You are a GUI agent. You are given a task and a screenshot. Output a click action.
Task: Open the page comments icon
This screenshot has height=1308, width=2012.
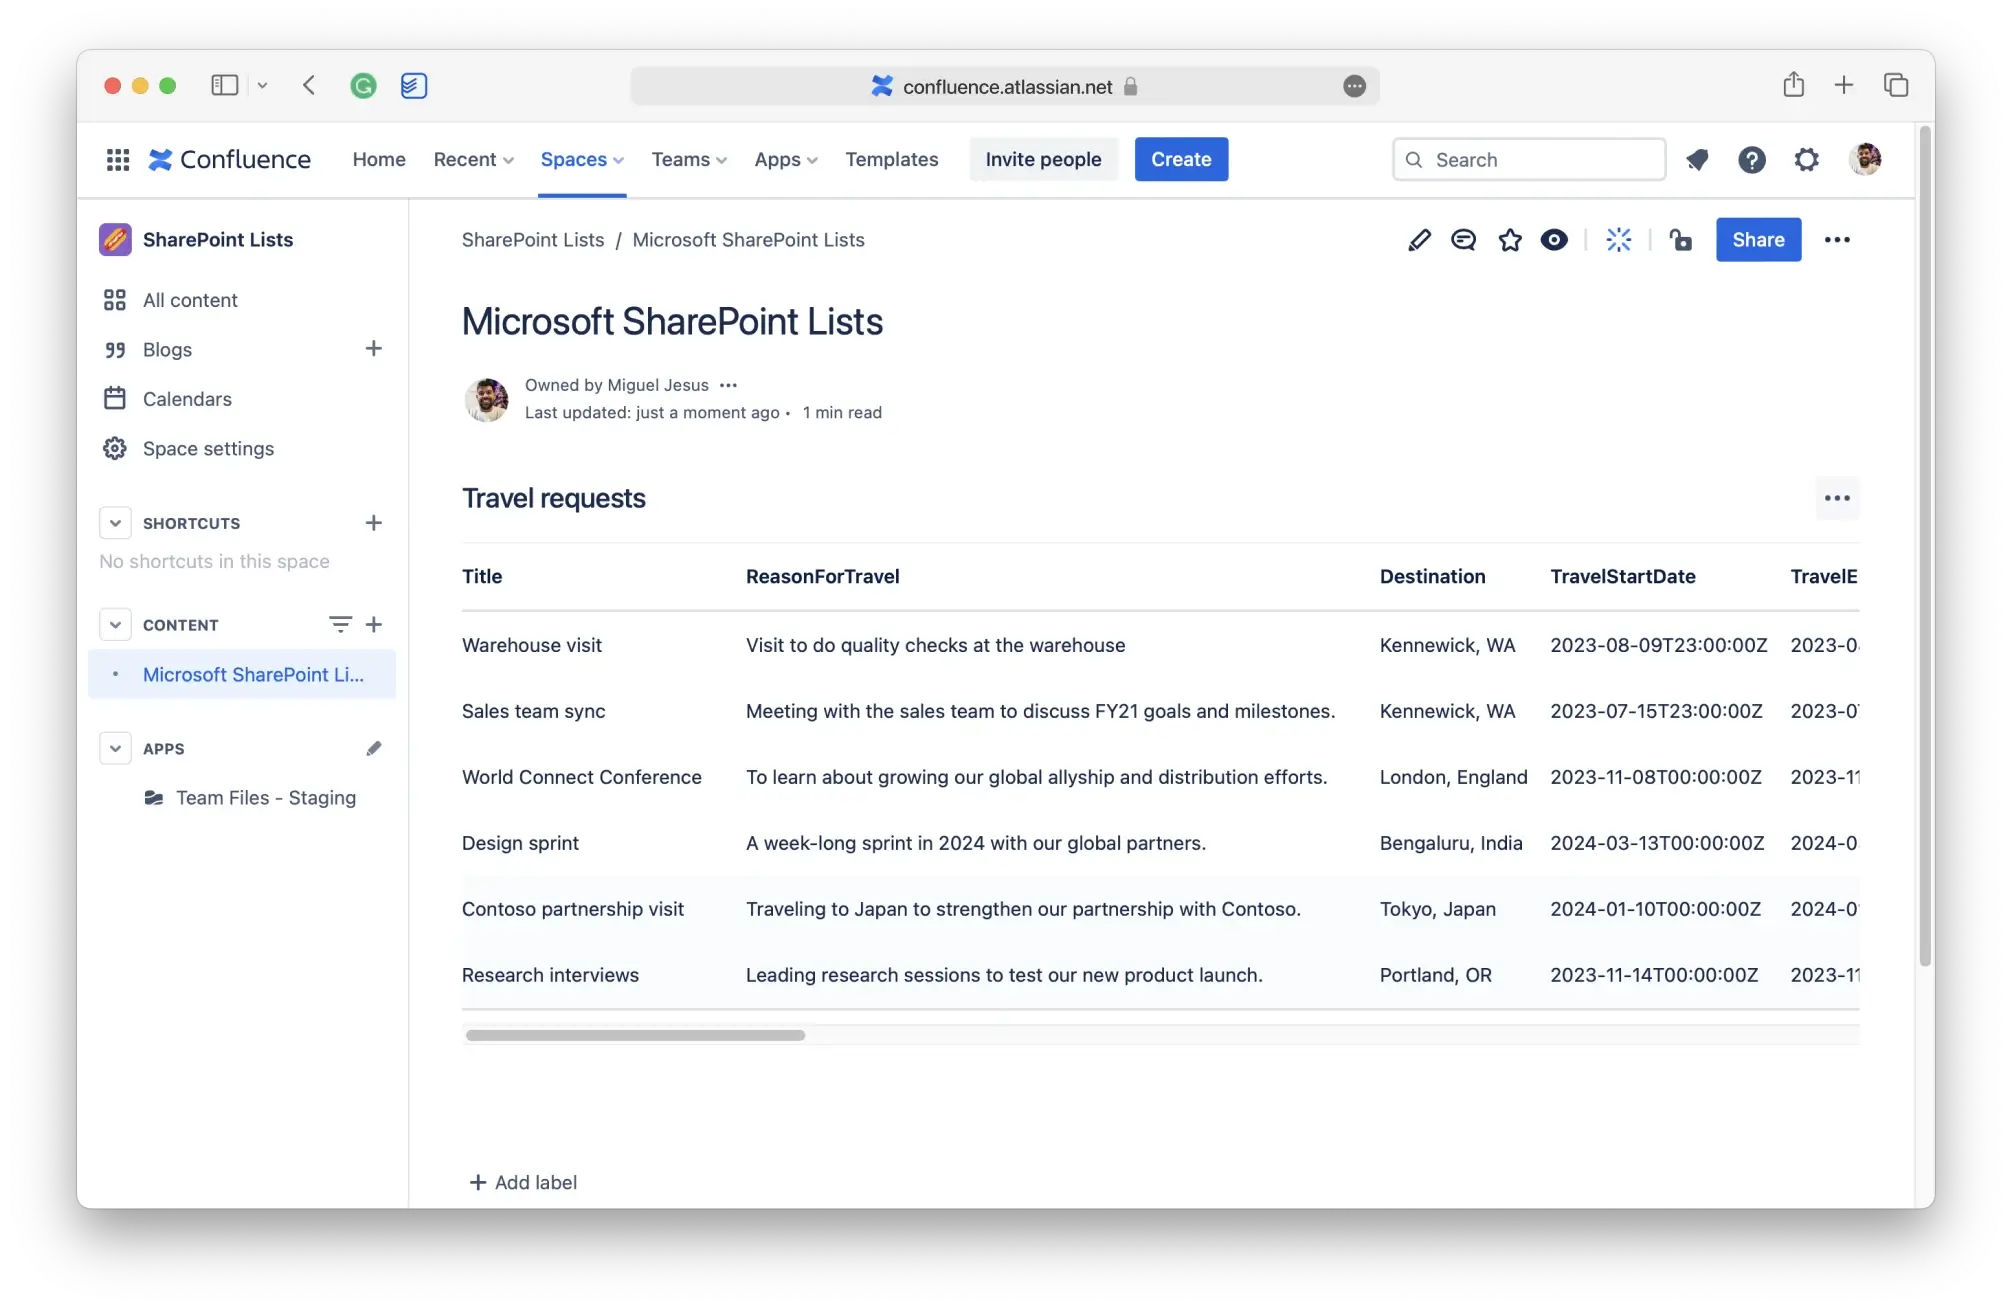(x=1463, y=240)
